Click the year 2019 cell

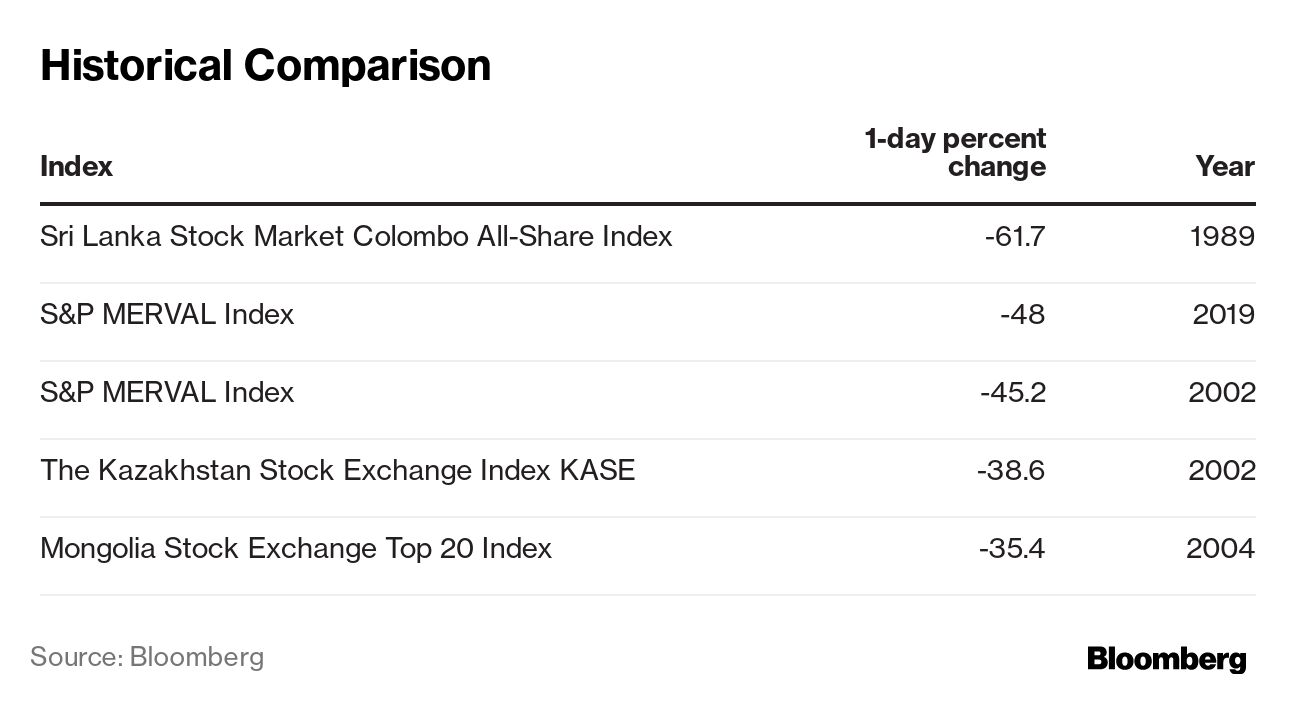(x=1223, y=314)
